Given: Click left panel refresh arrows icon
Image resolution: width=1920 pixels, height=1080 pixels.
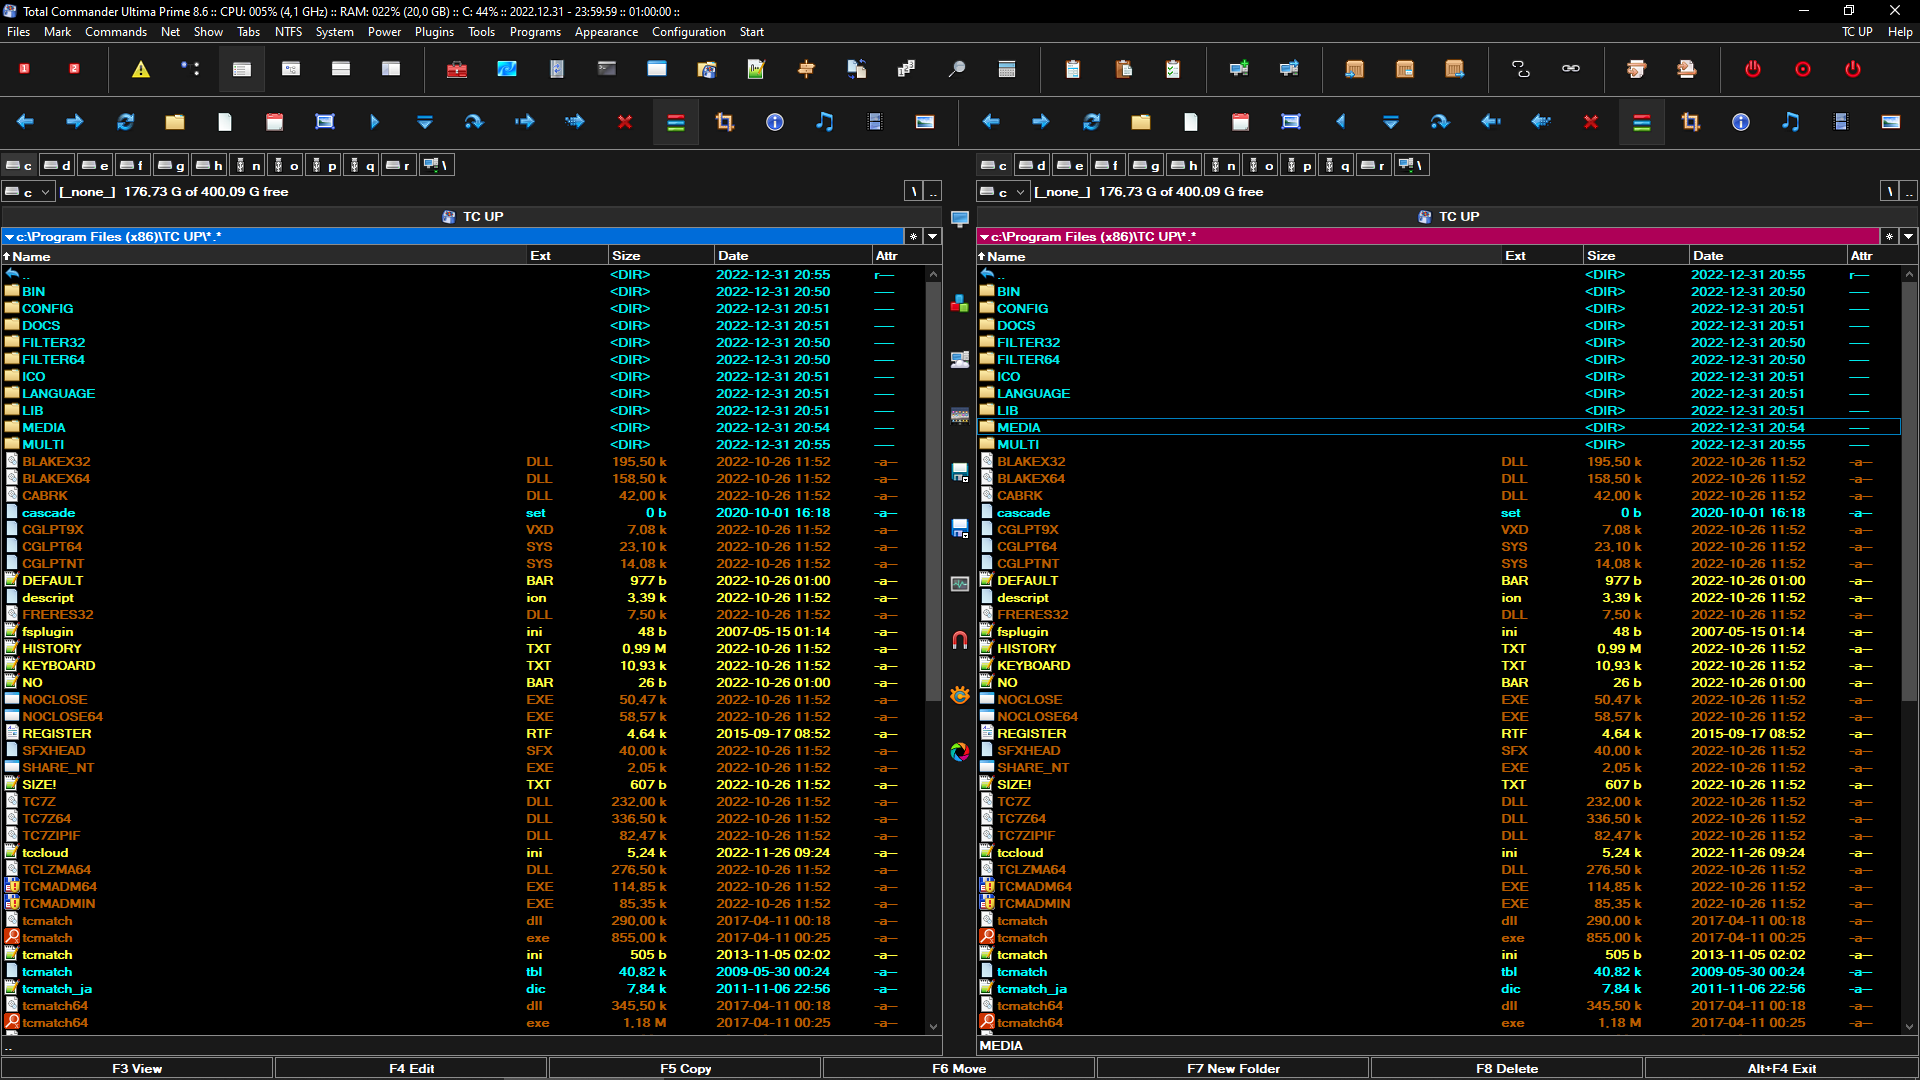Looking at the screenshot, I should click(x=125, y=122).
